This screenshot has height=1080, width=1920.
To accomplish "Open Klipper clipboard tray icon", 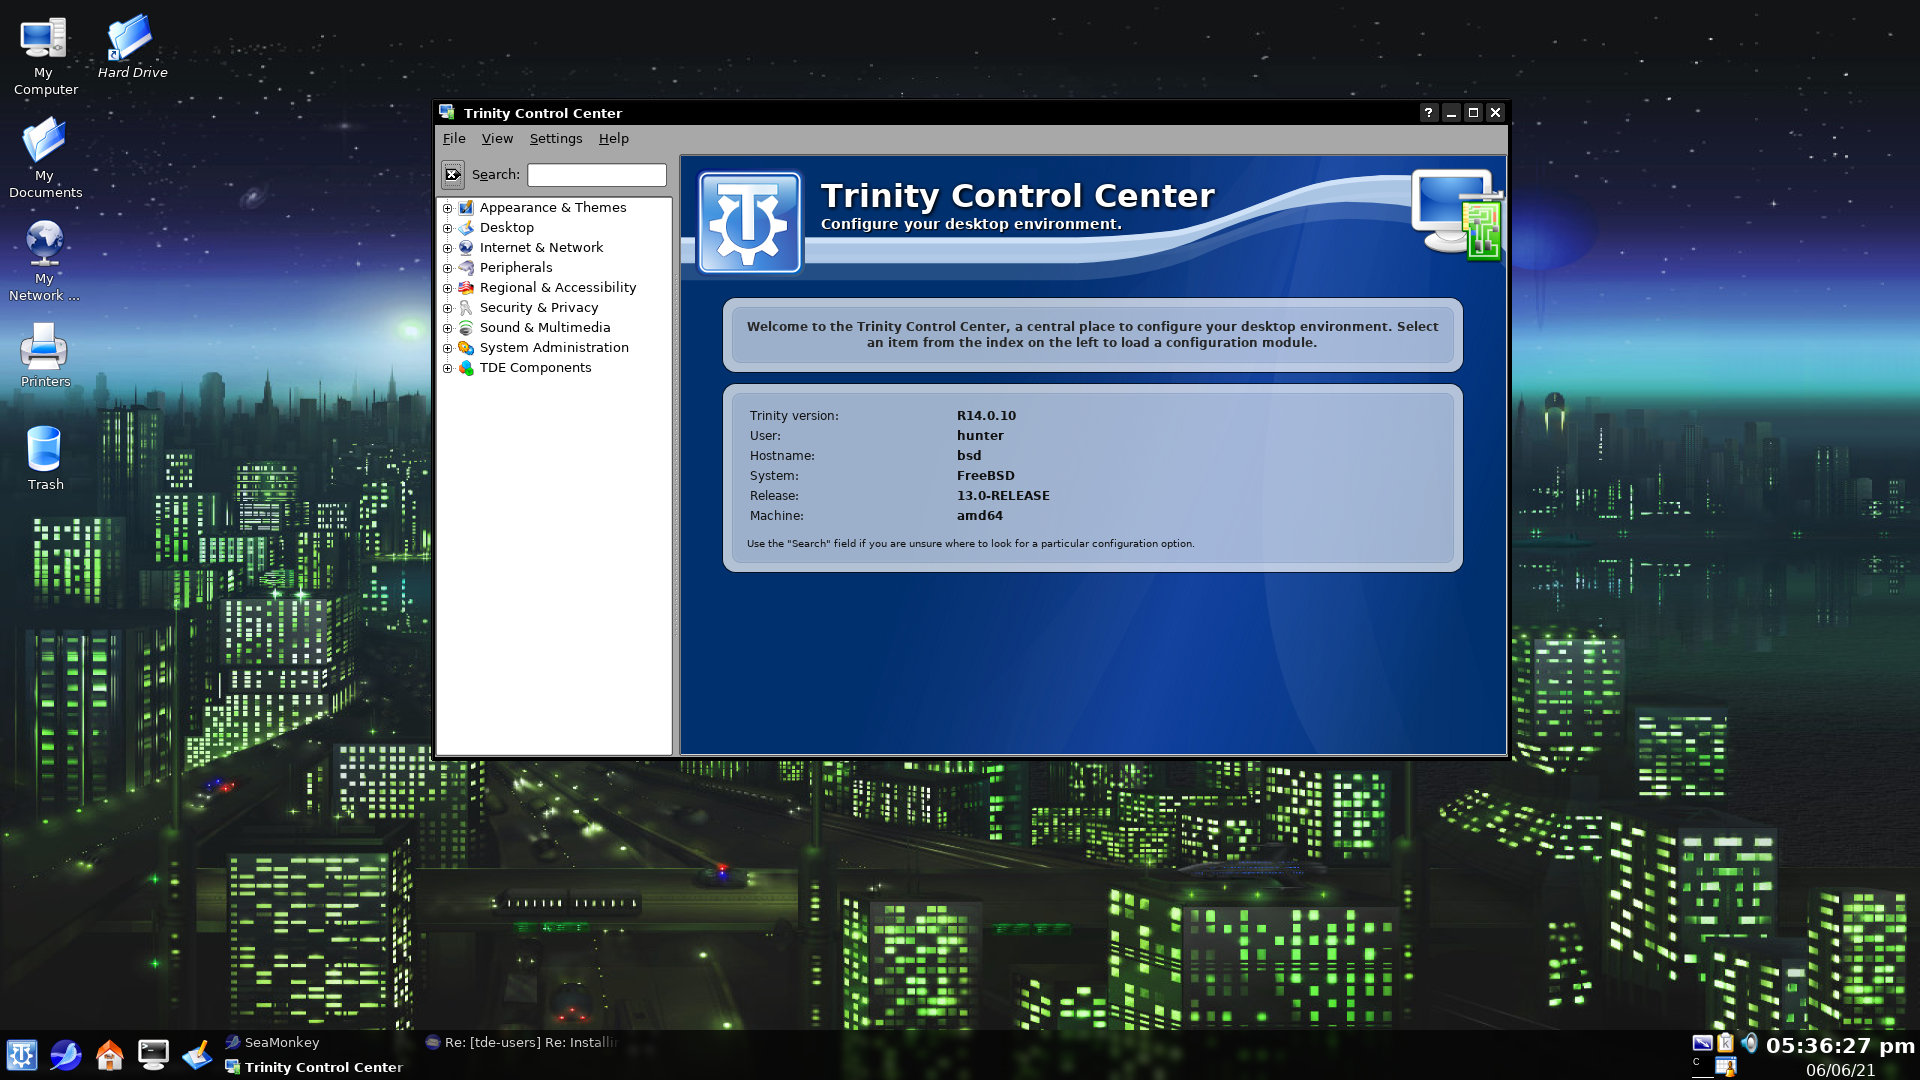I will (1726, 1043).
